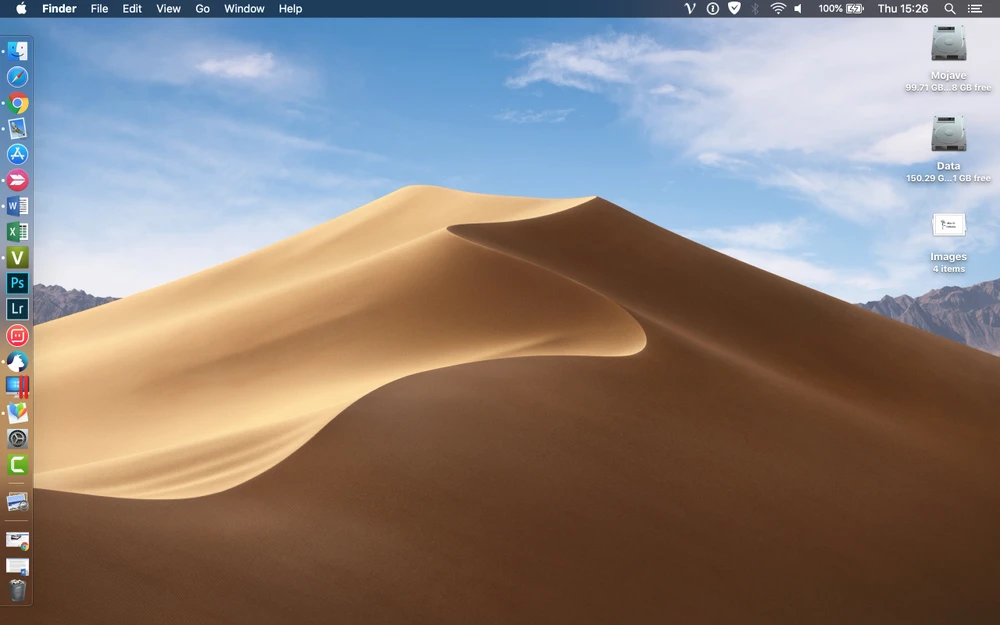Open the Trash in the Dock
Screen dimensions: 1000x625
click(17, 591)
